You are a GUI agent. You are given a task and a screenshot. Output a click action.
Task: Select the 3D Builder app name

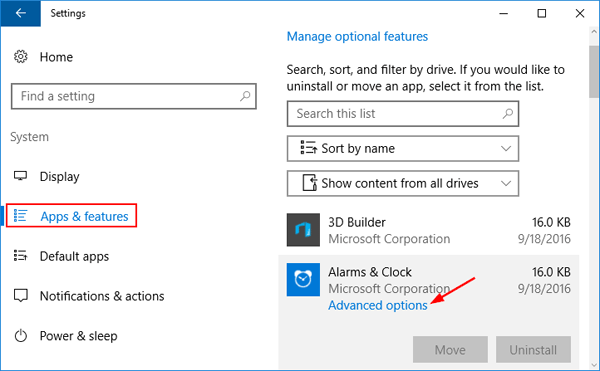pyautogui.click(x=357, y=222)
